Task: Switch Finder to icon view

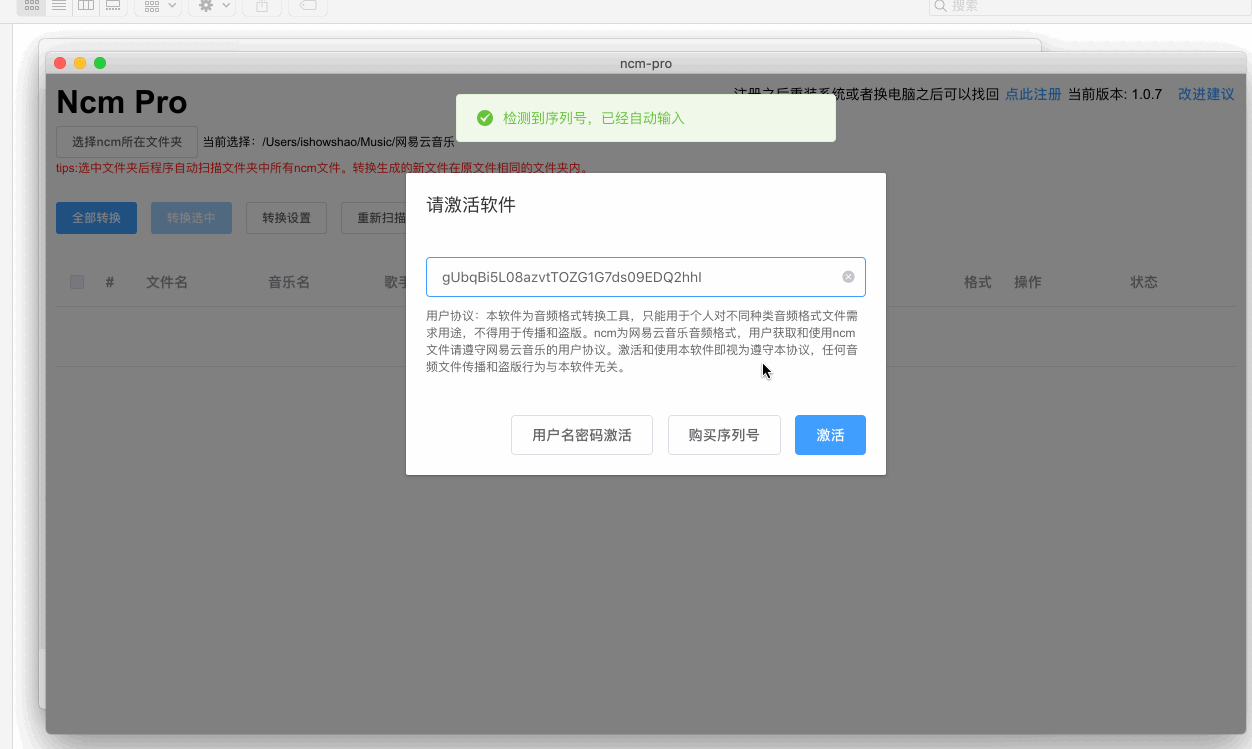Action: coord(31,6)
